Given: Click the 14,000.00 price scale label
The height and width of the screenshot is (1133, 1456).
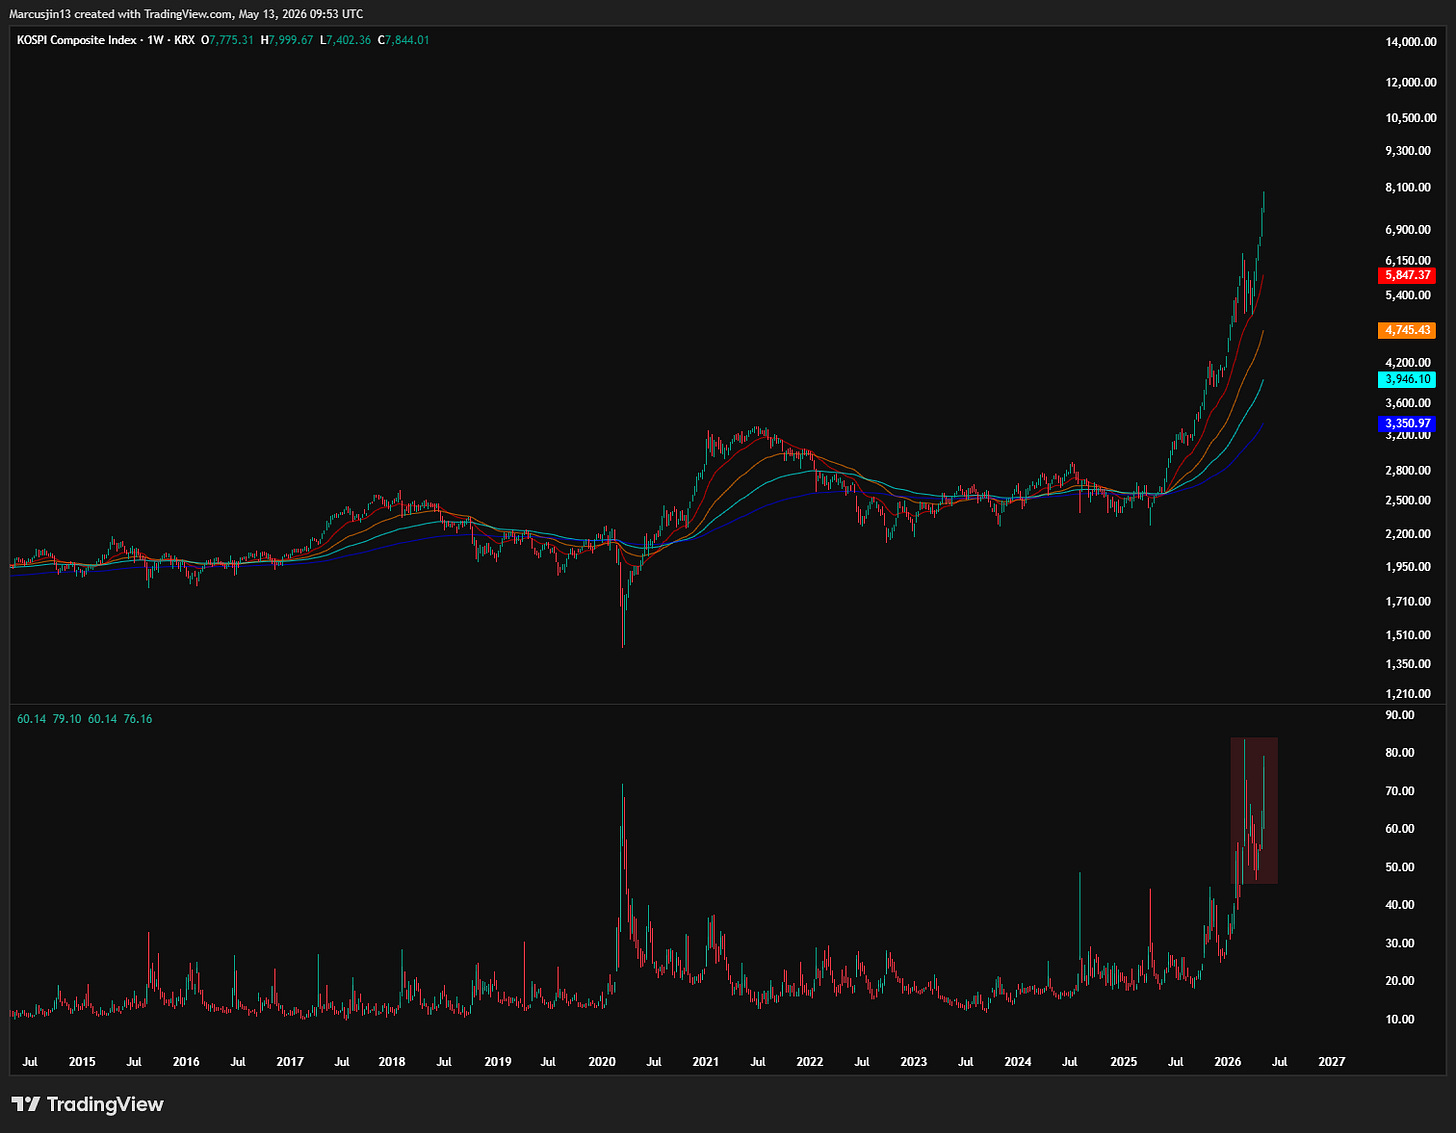Looking at the screenshot, I should point(1411,42).
